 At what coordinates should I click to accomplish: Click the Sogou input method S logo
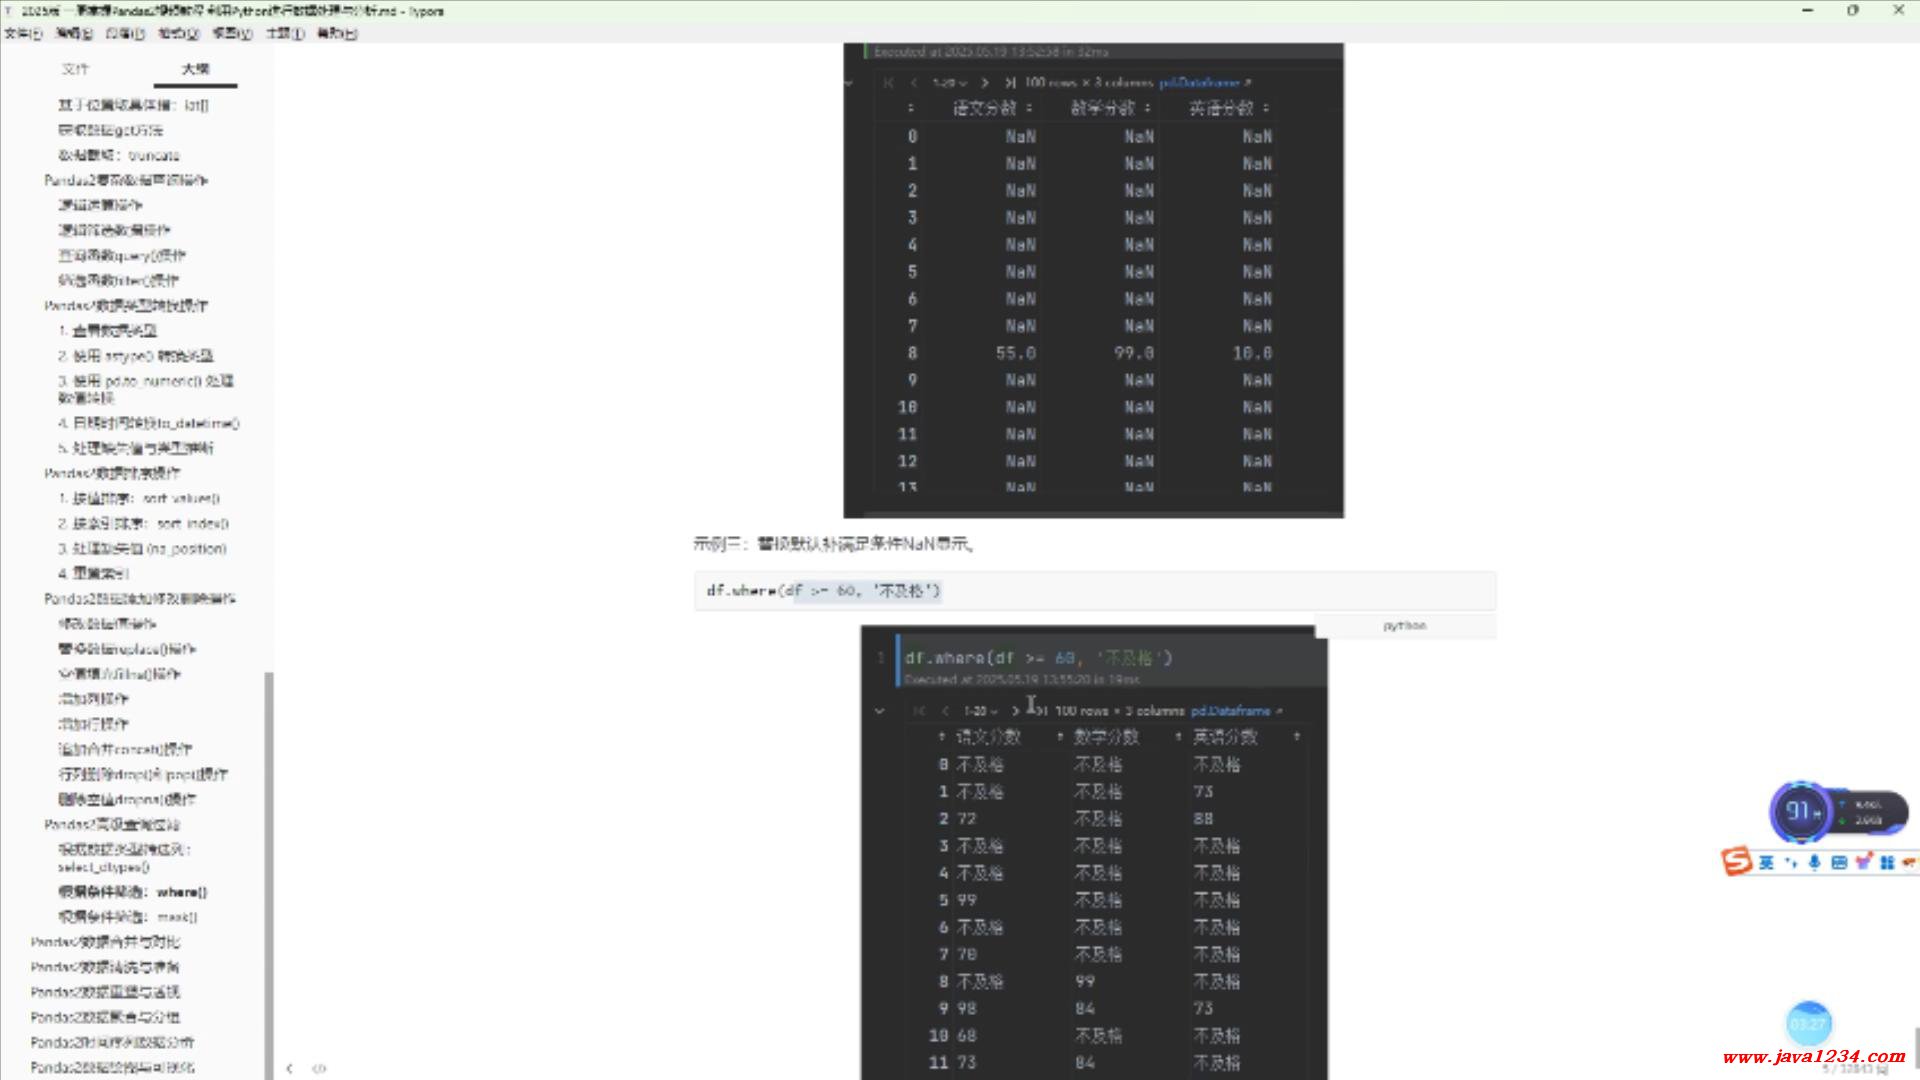pyautogui.click(x=1737, y=861)
